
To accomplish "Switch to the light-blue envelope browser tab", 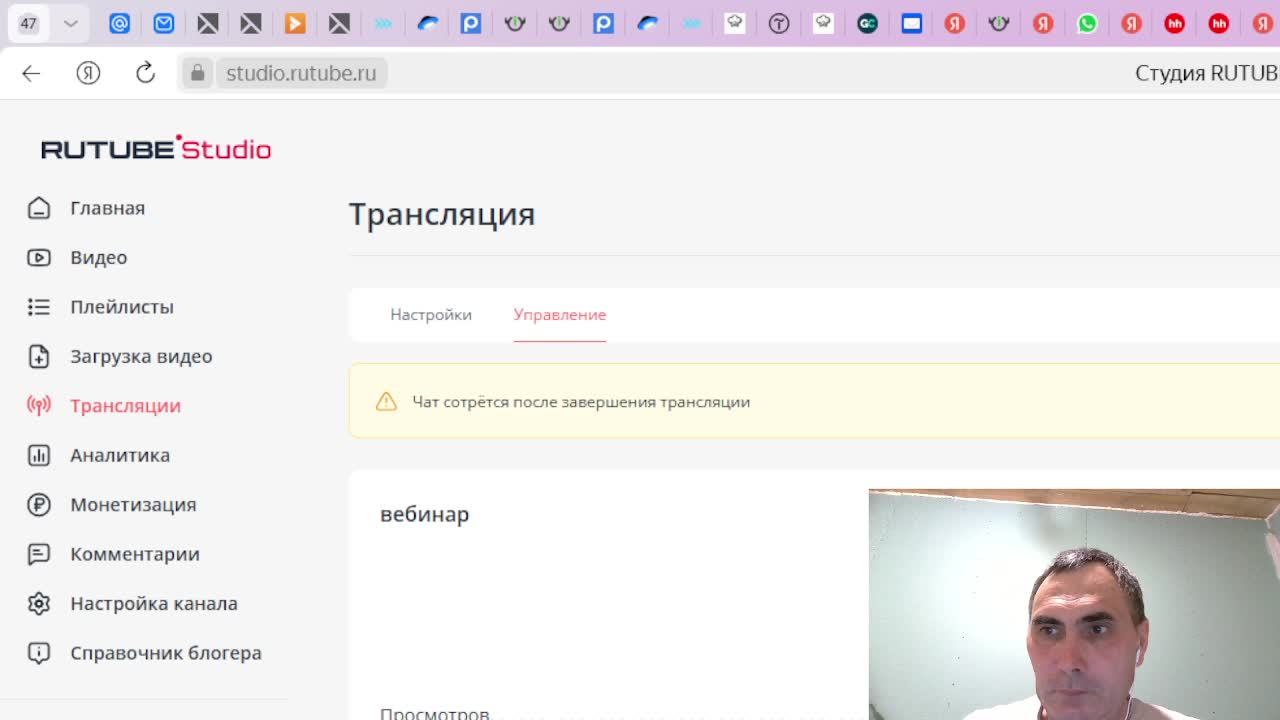I will tap(163, 23).
